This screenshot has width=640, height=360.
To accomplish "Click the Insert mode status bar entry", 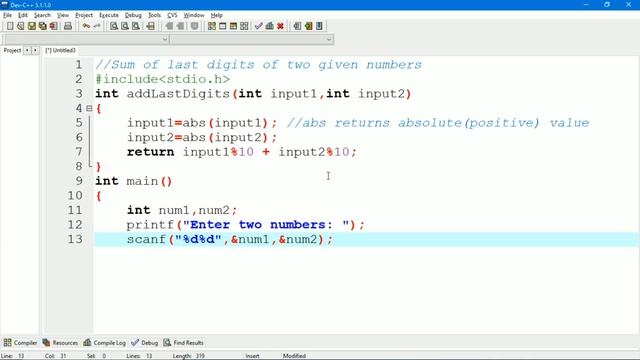I will coord(252,356).
